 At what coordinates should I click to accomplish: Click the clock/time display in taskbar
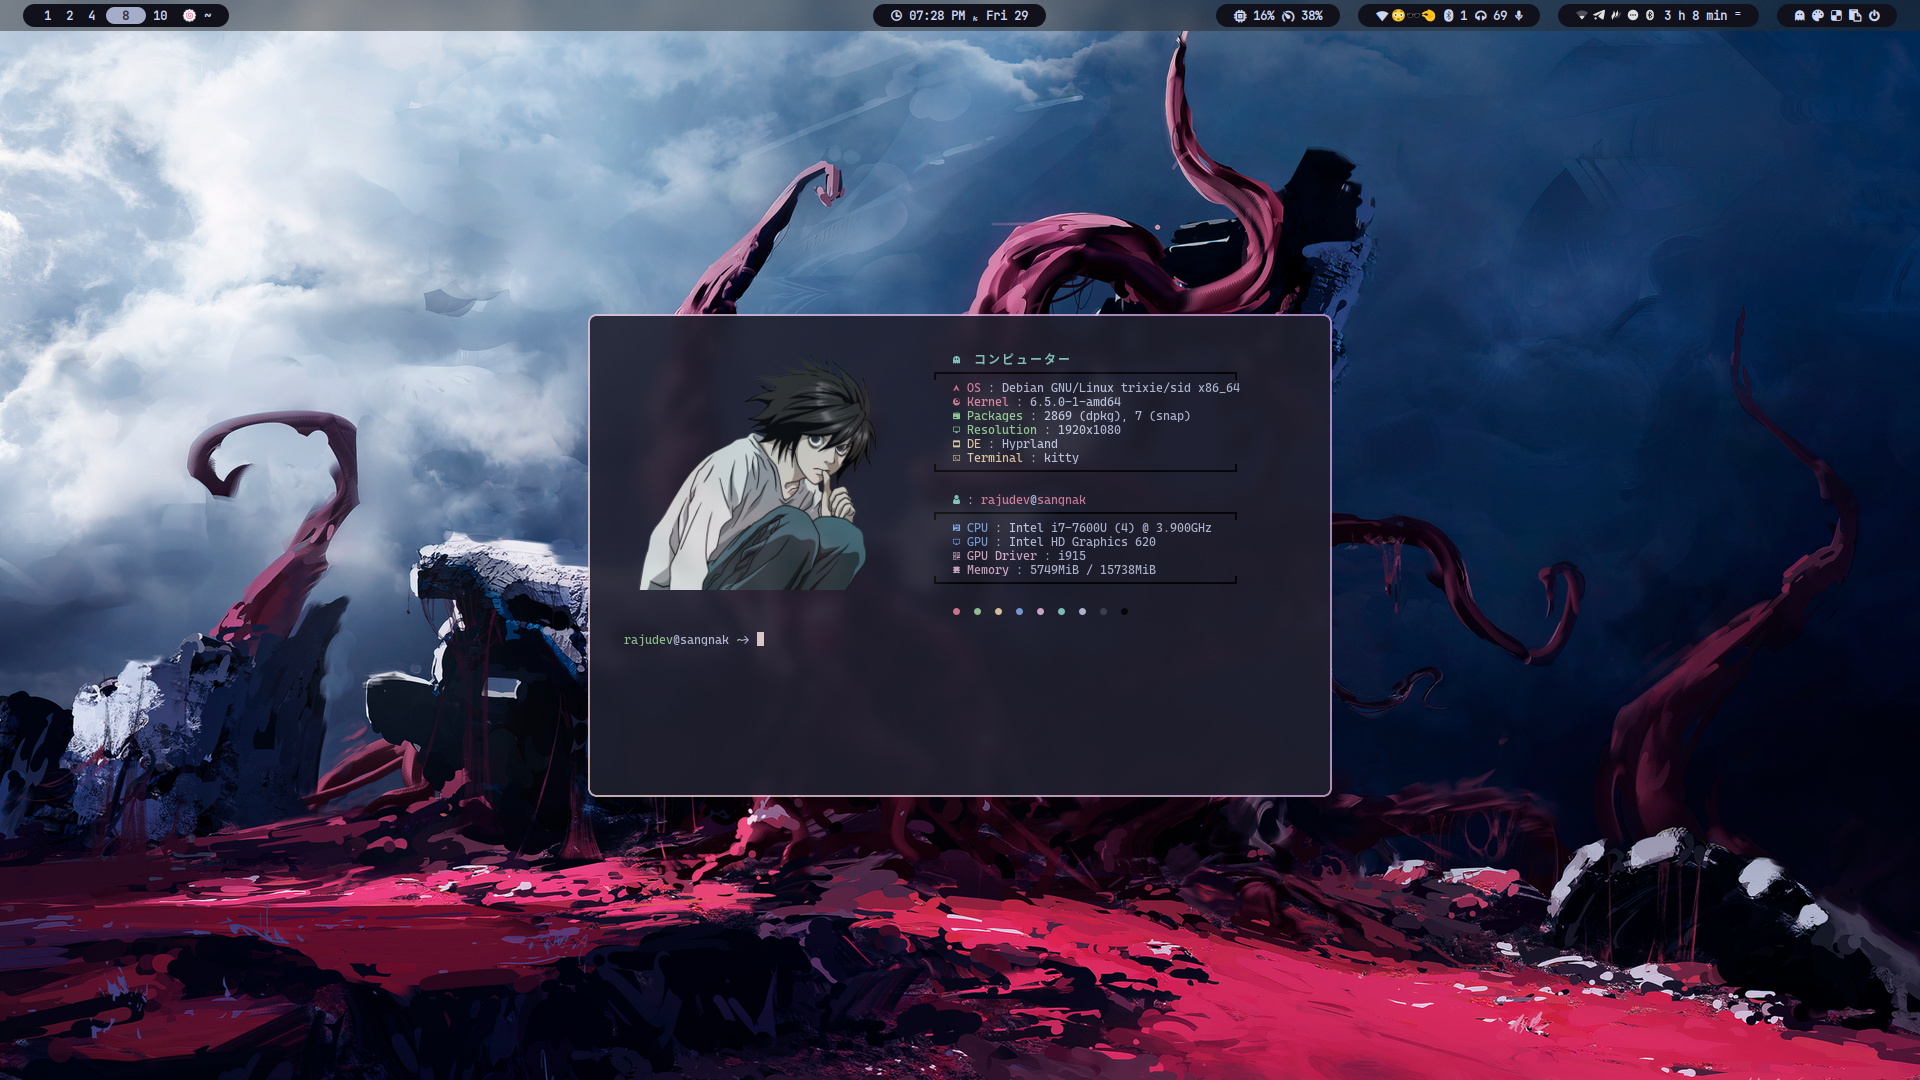coord(959,15)
